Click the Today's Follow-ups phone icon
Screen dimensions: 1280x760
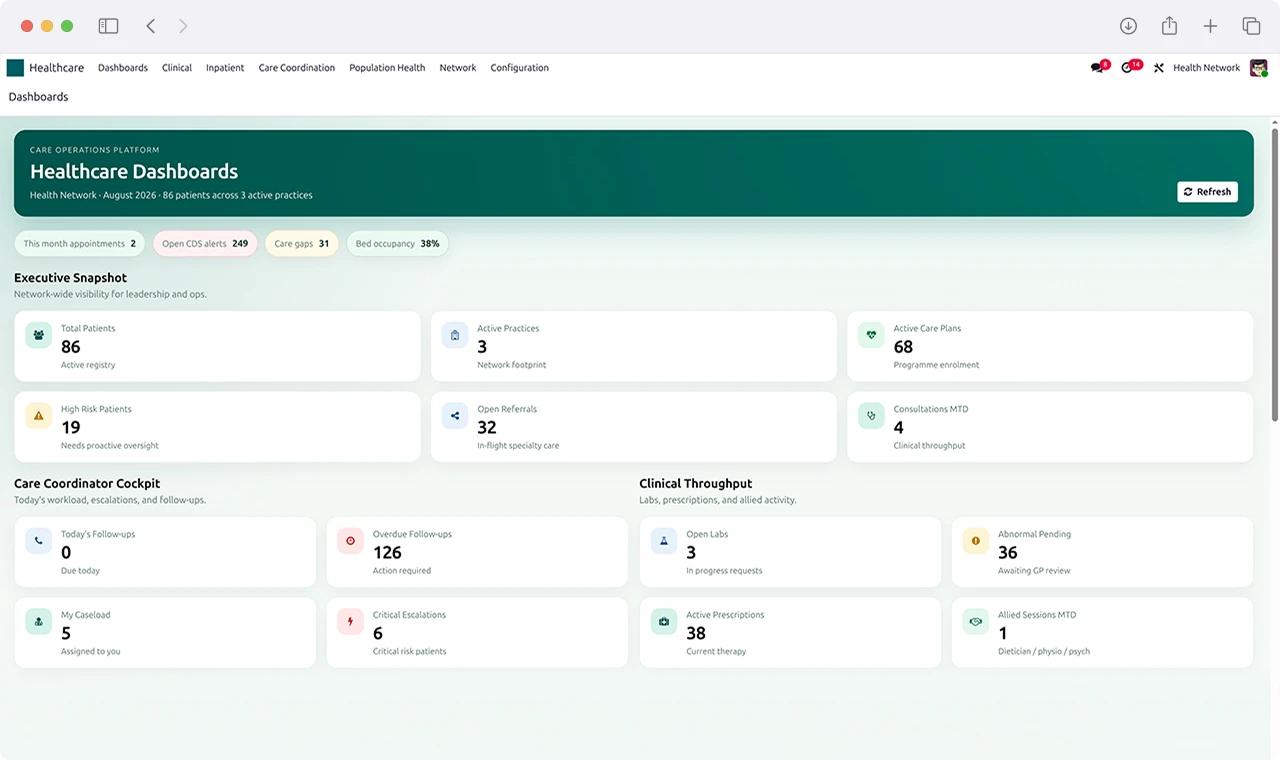[39, 541]
